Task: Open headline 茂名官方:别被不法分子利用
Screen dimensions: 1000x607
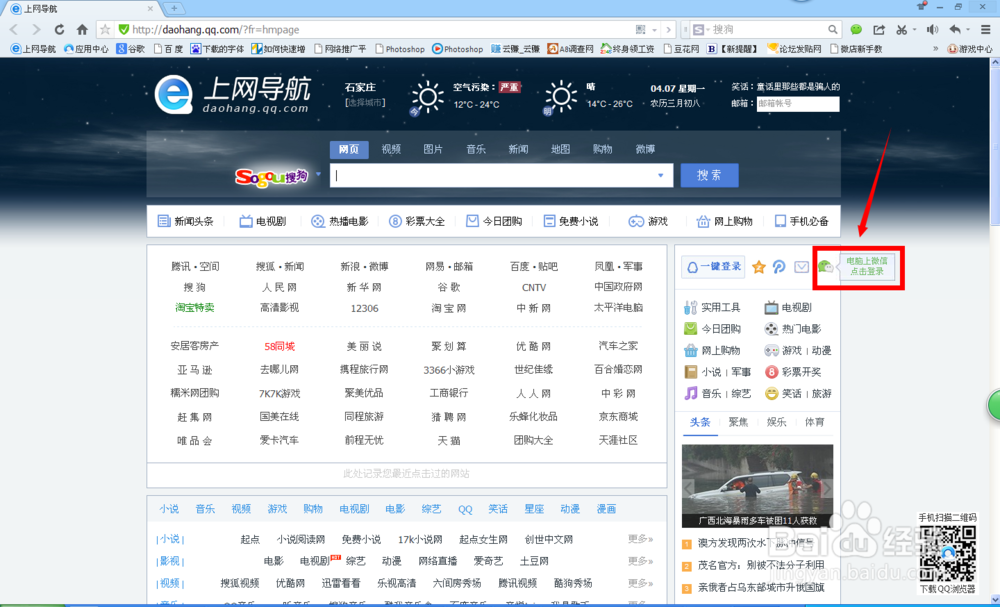Action: click(x=761, y=566)
